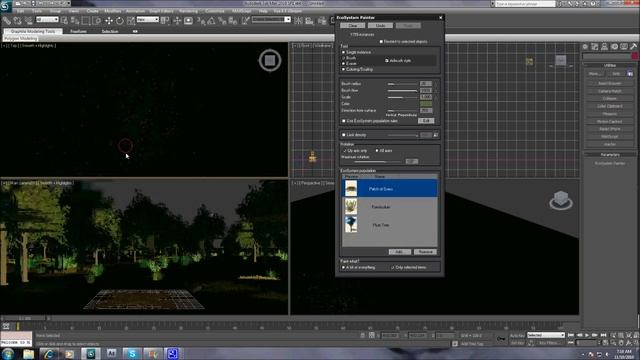
Task: Switch to the Display command panel tab
Action: coord(624,47)
